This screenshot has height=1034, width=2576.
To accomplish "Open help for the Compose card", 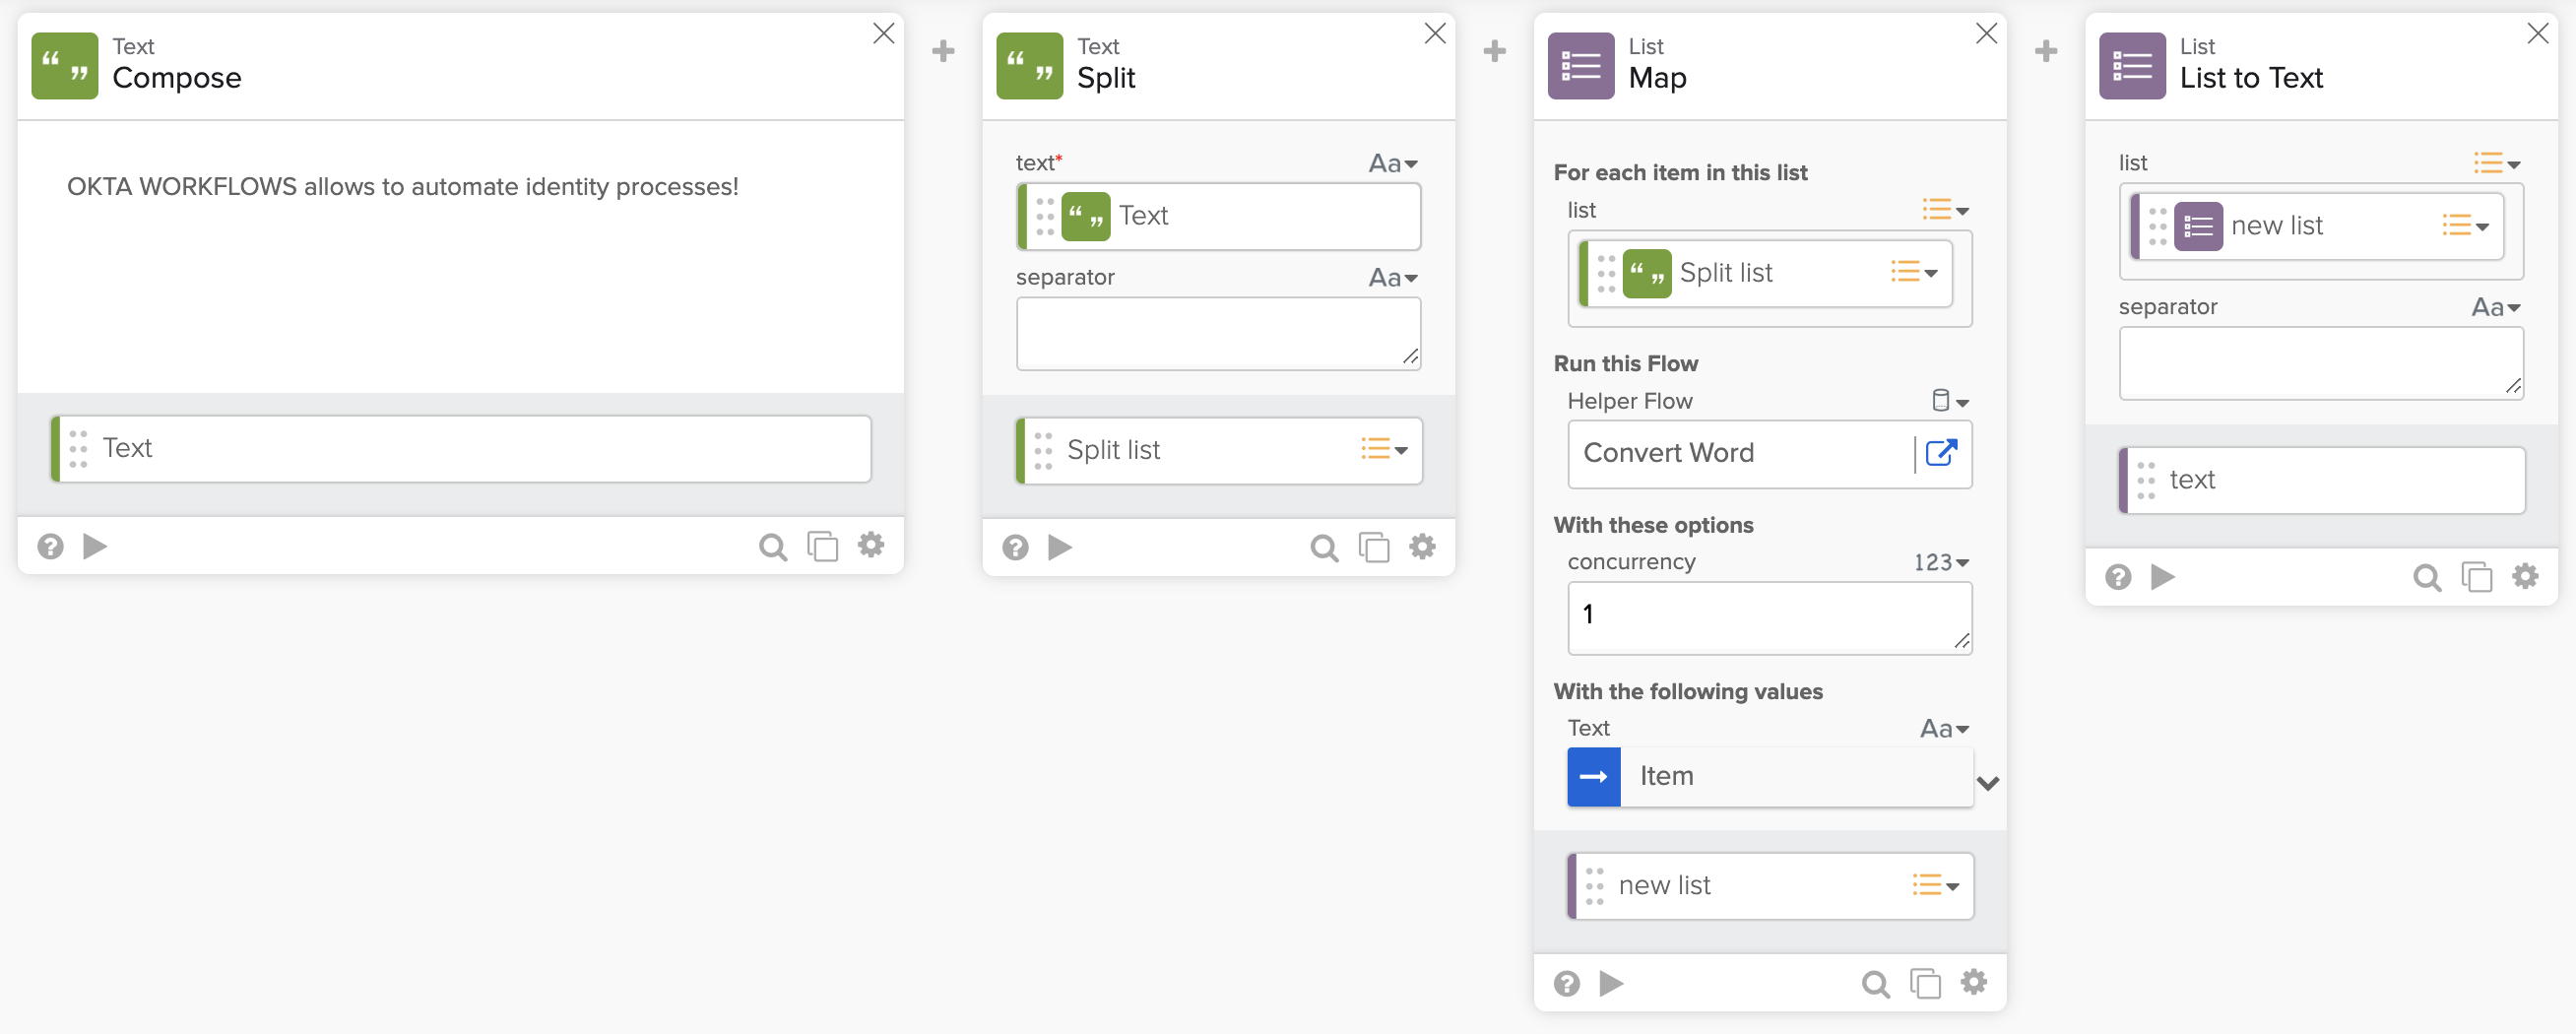I will coord(50,546).
